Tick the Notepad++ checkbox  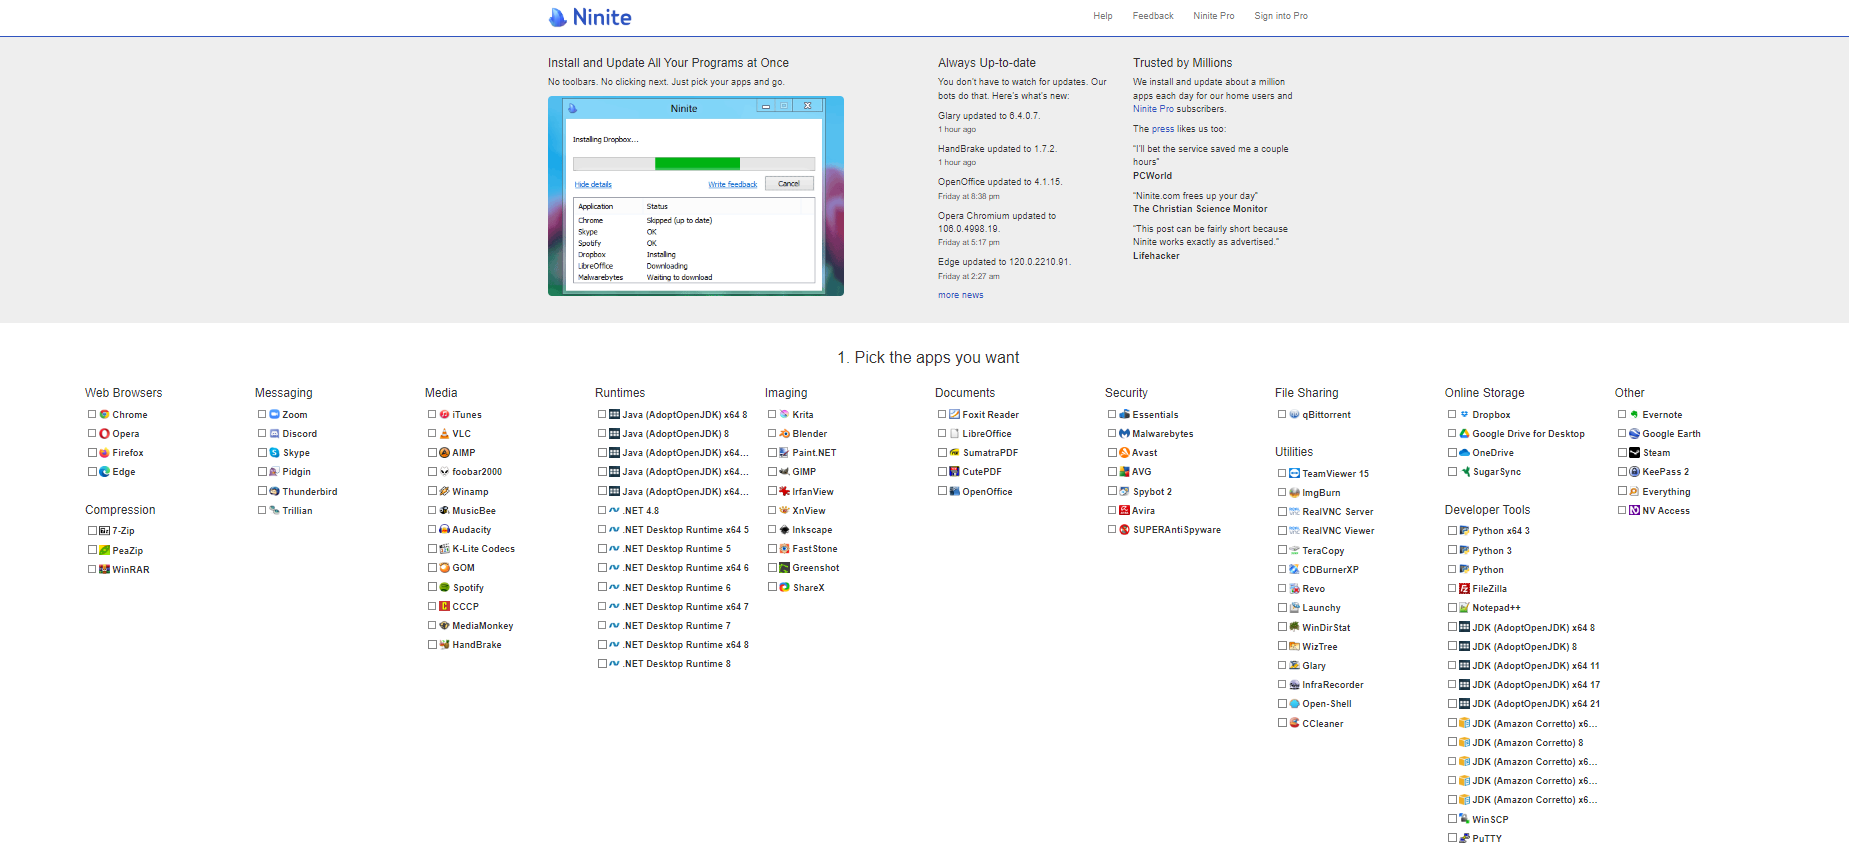click(x=1452, y=607)
